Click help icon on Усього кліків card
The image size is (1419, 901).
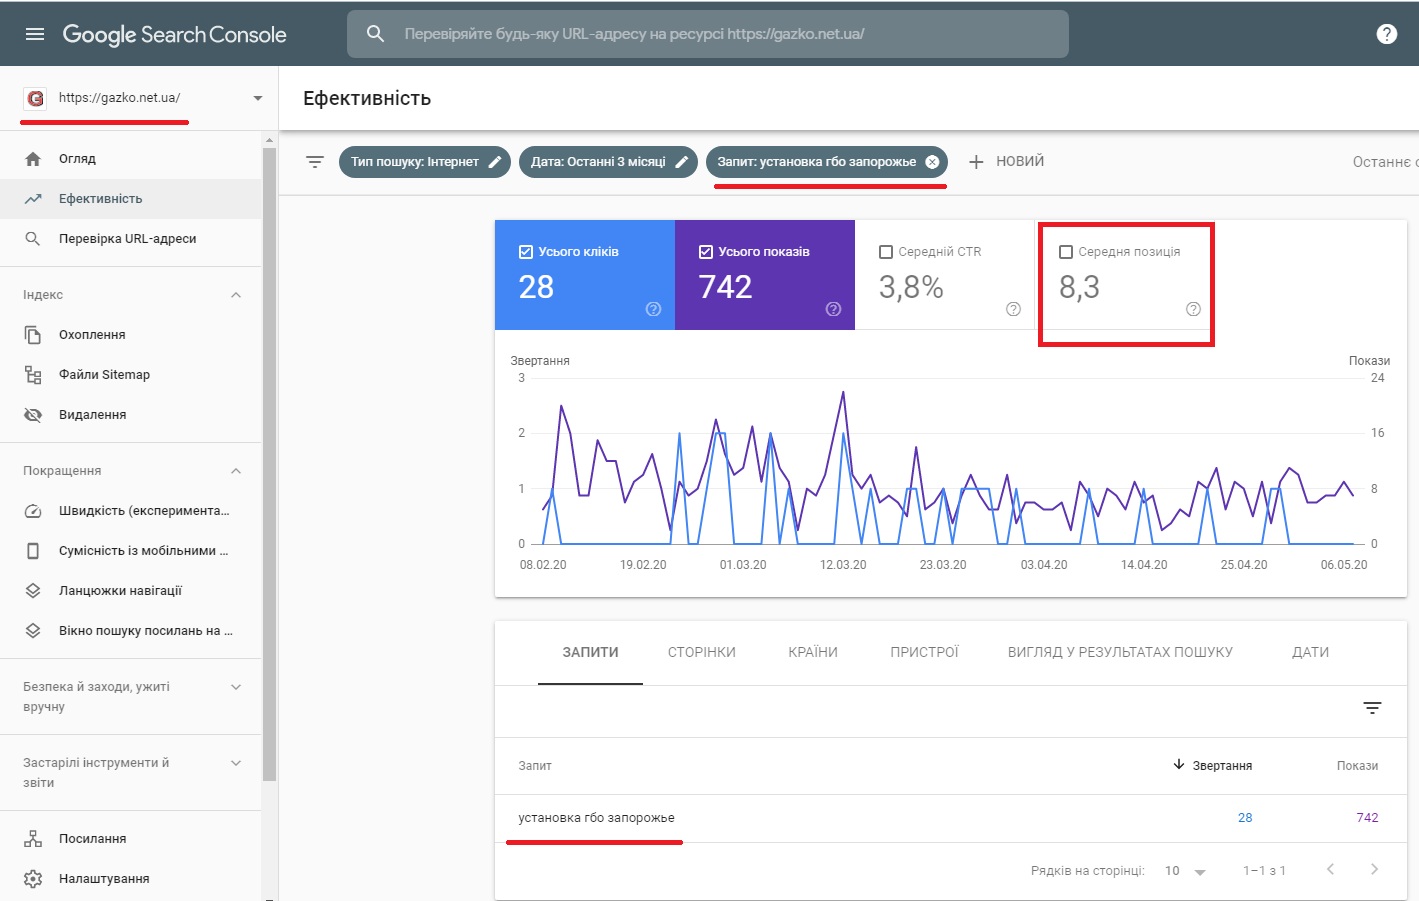653,309
